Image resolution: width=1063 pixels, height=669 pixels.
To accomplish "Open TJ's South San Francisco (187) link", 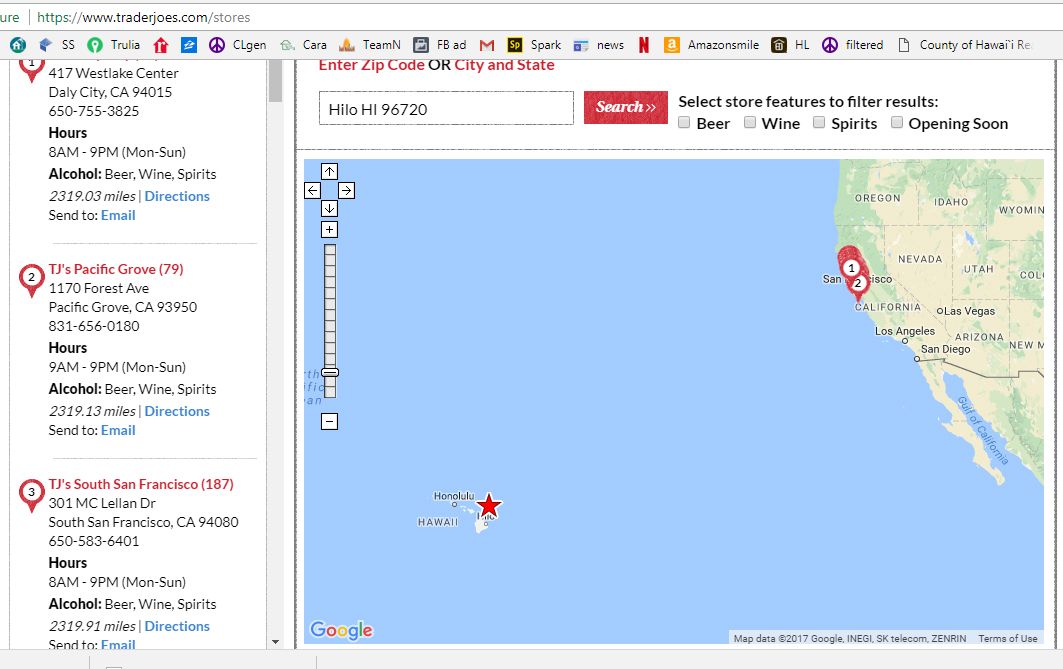I will tap(141, 484).
